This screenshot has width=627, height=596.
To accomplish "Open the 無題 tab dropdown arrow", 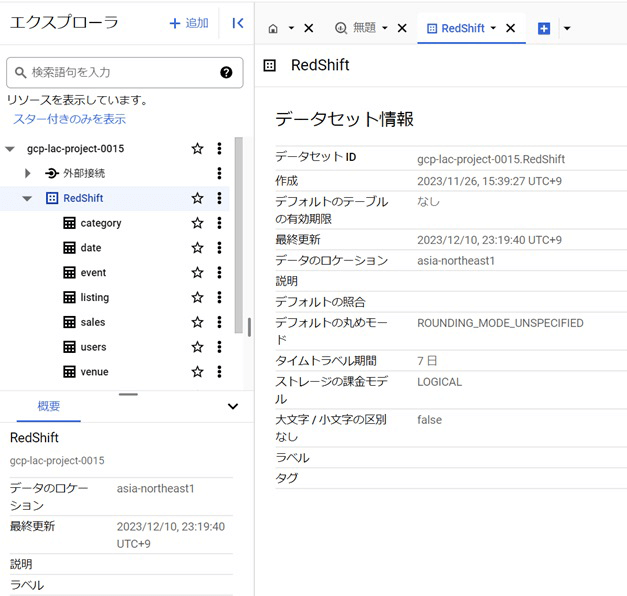I will [x=385, y=28].
